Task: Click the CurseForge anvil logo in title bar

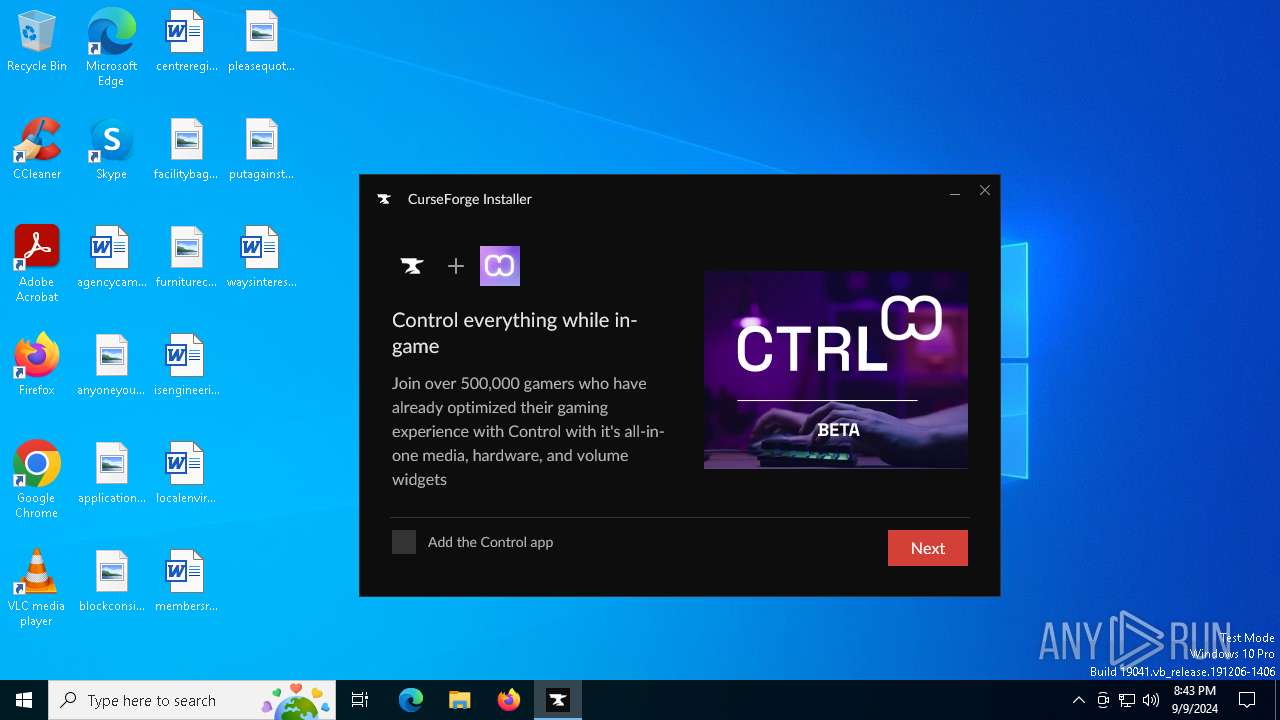Action: click(384, 199)
